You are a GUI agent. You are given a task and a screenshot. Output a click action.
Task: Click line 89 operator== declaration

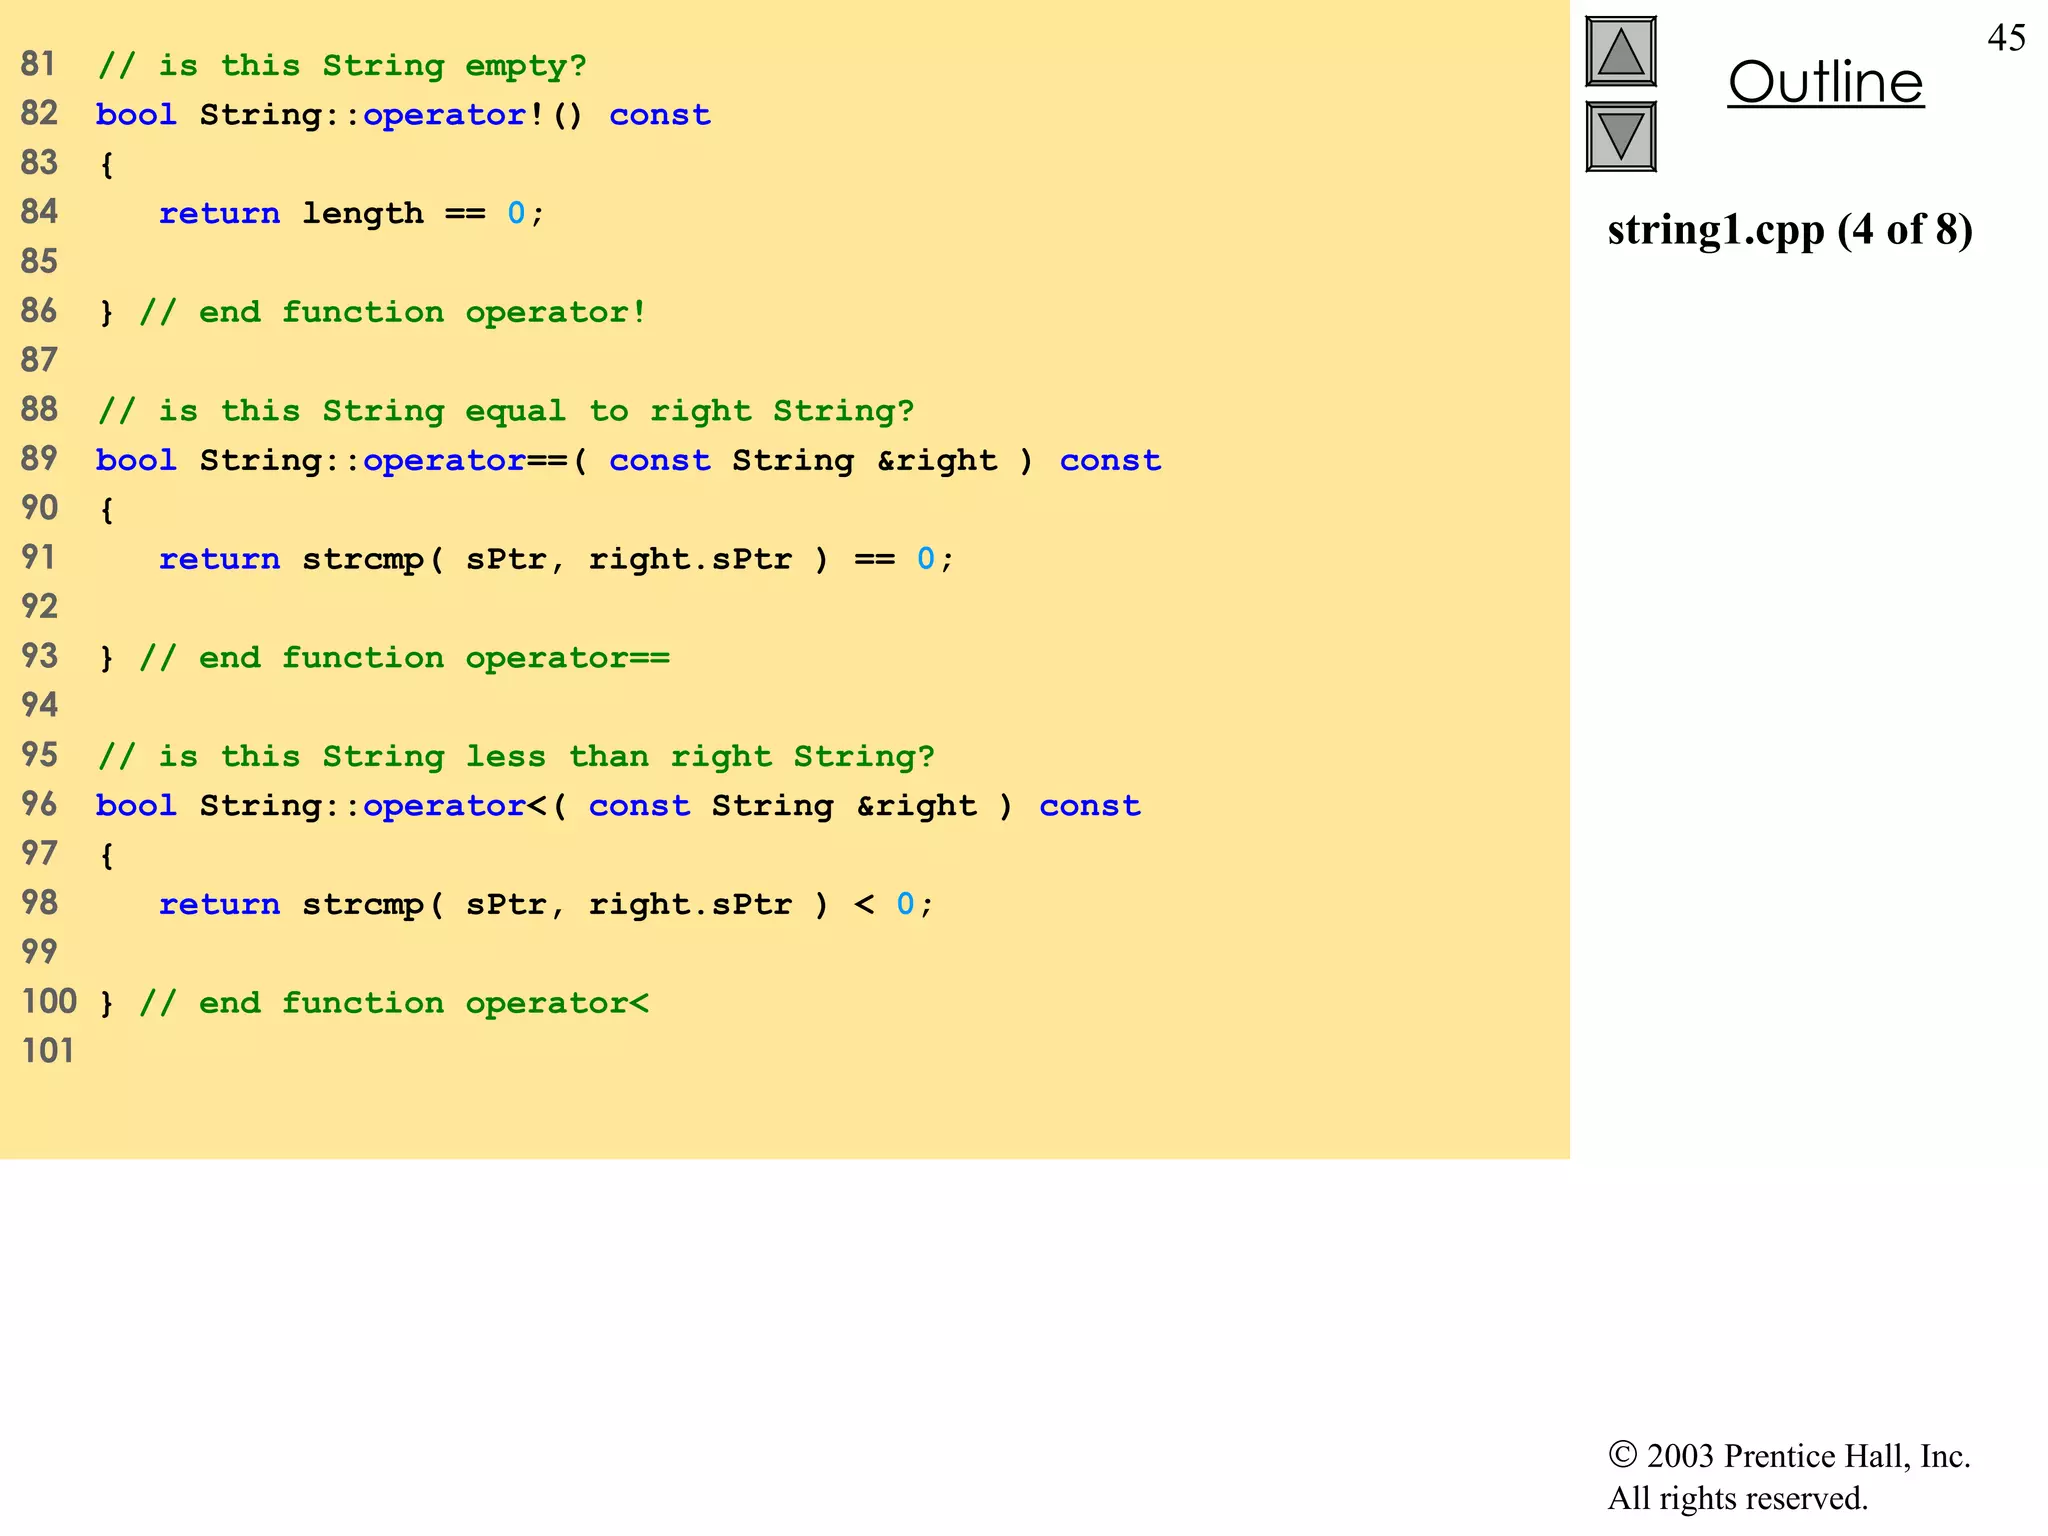pyautogui.click(x=628, y=460)
